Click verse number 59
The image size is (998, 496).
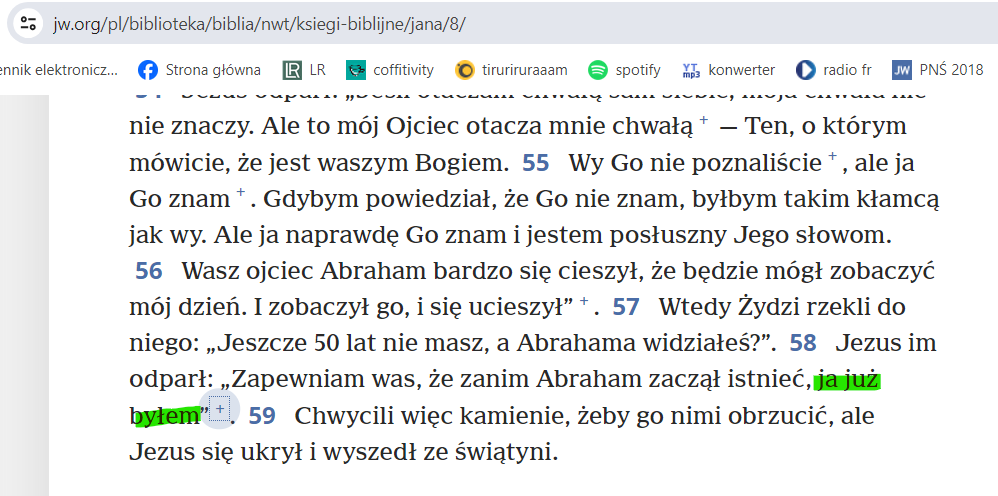coord(262,416)
